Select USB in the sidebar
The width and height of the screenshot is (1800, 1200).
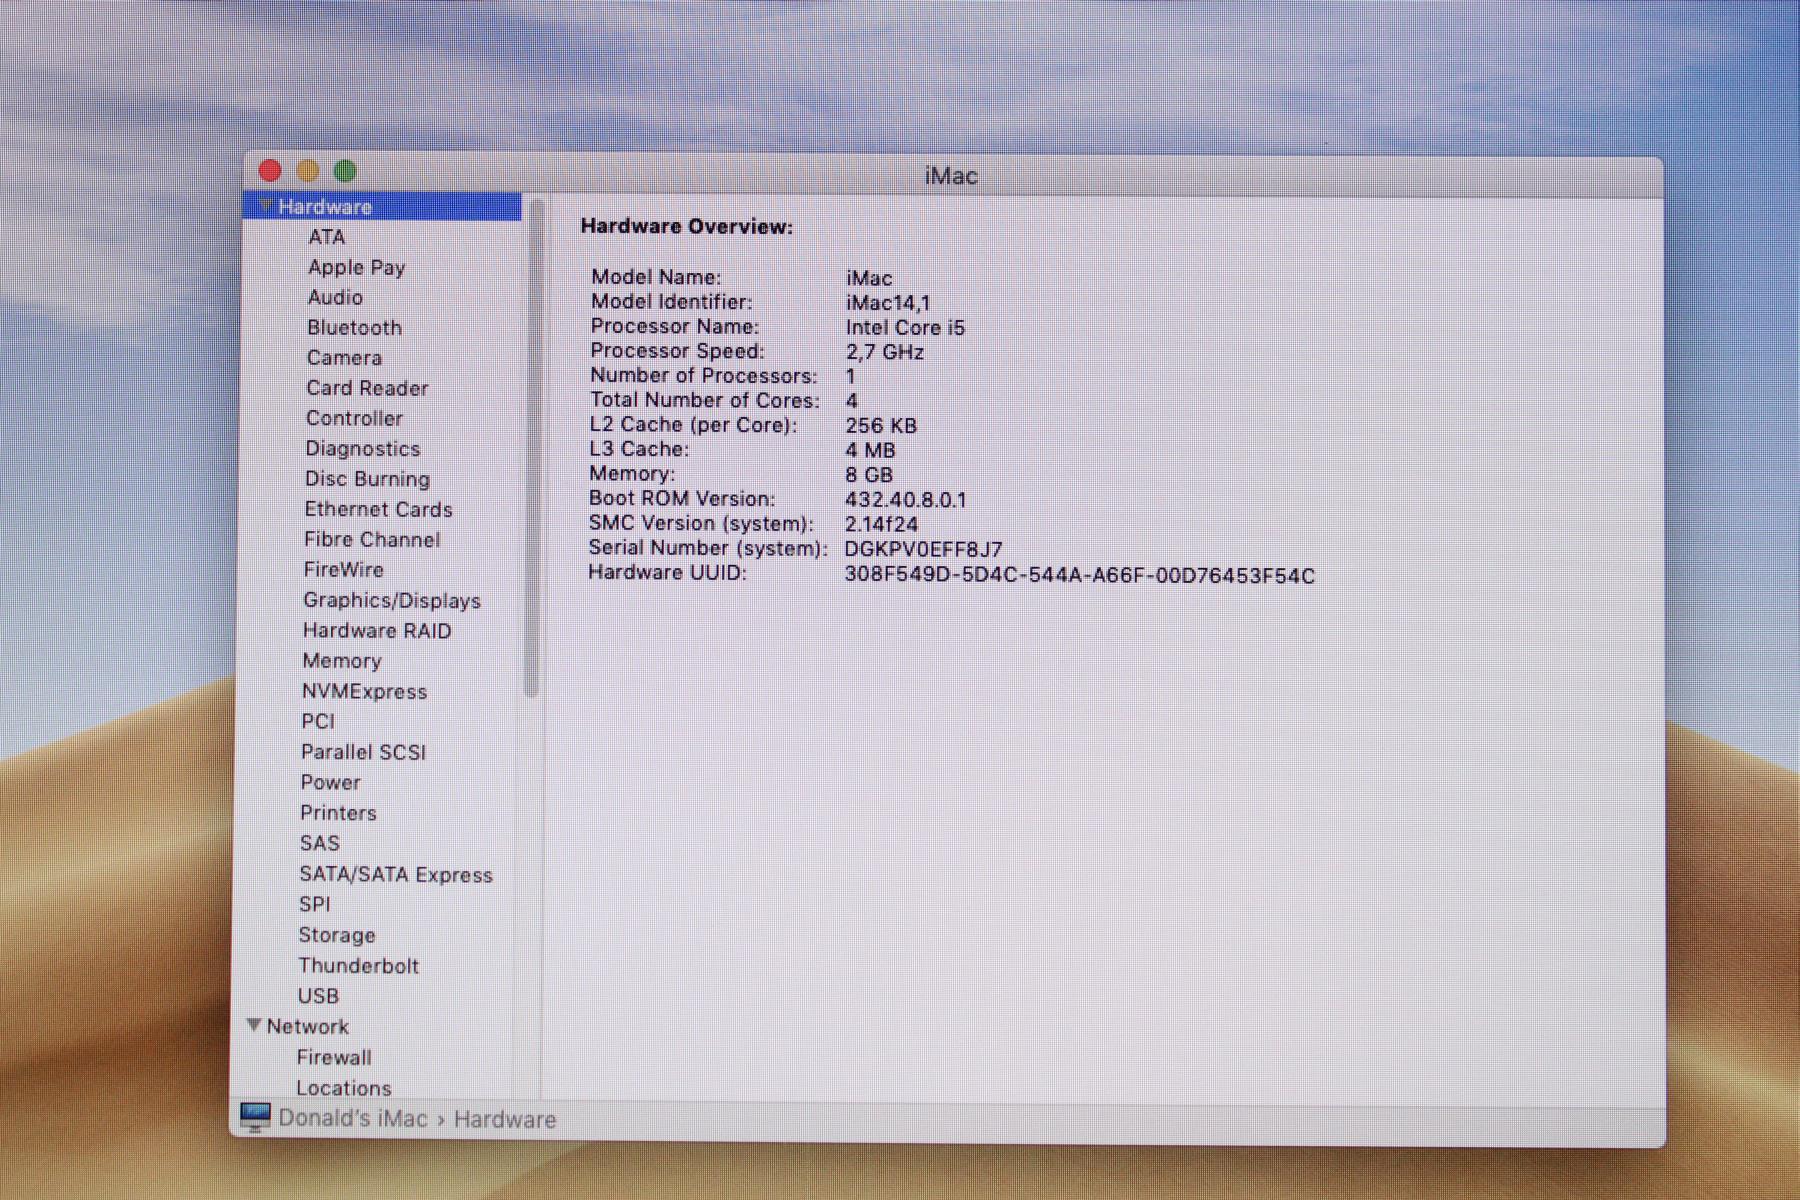[x=318, y=997]
